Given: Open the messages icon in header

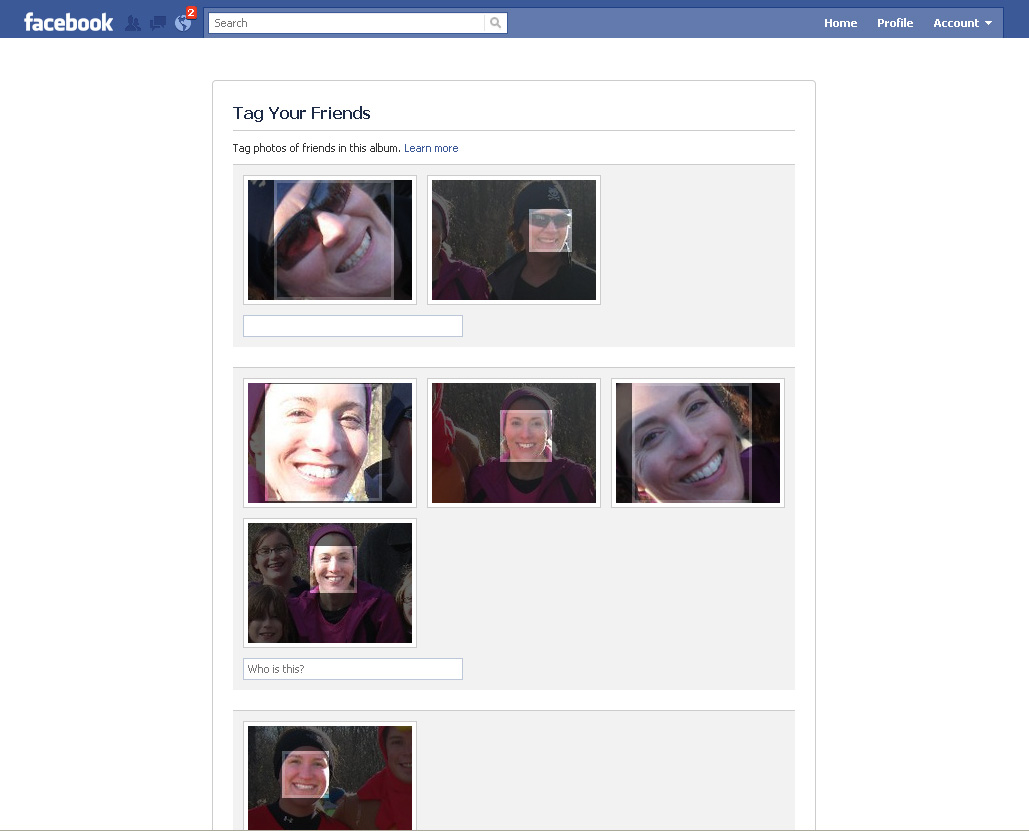Looking at the screenshot, I should coord(158,24).
